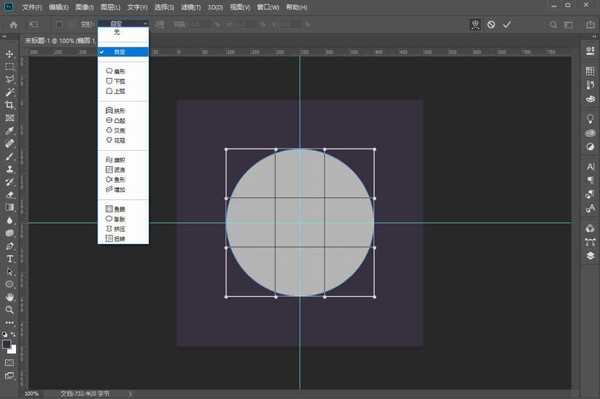
Task: Cancel the transform with circle-slash icon
Action: click(x=491, y=25)
